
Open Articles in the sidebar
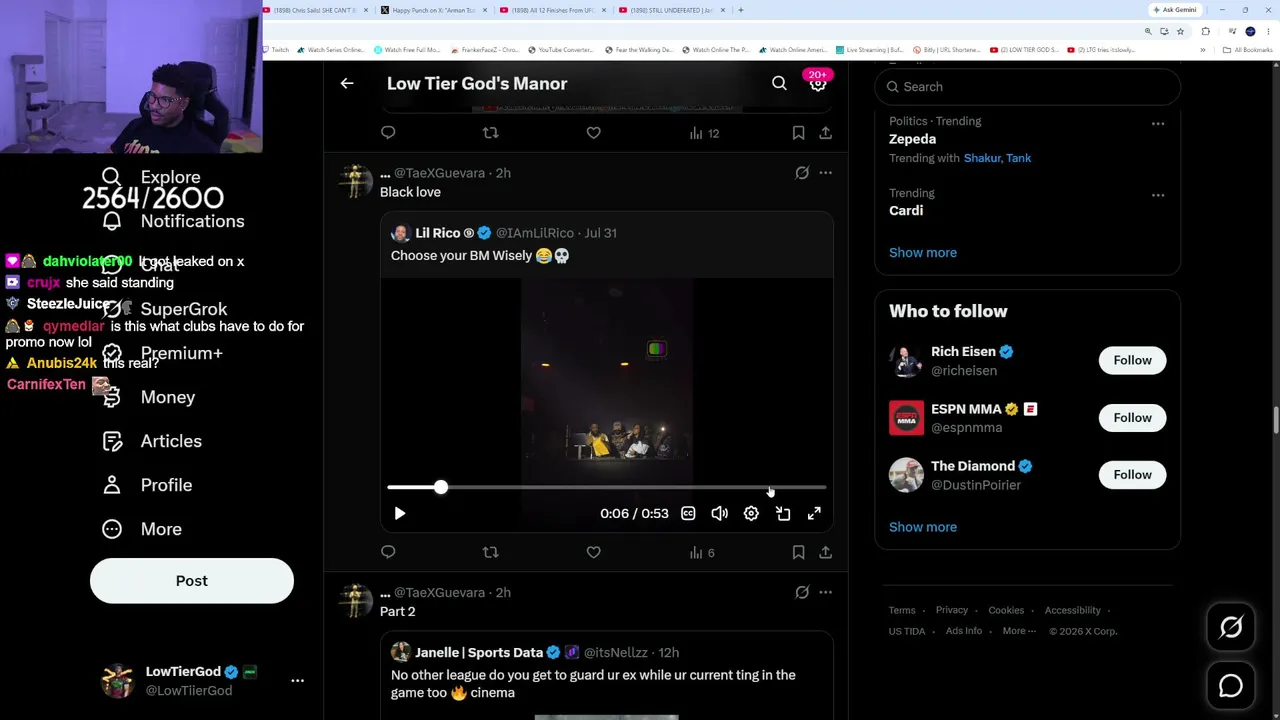152,441
